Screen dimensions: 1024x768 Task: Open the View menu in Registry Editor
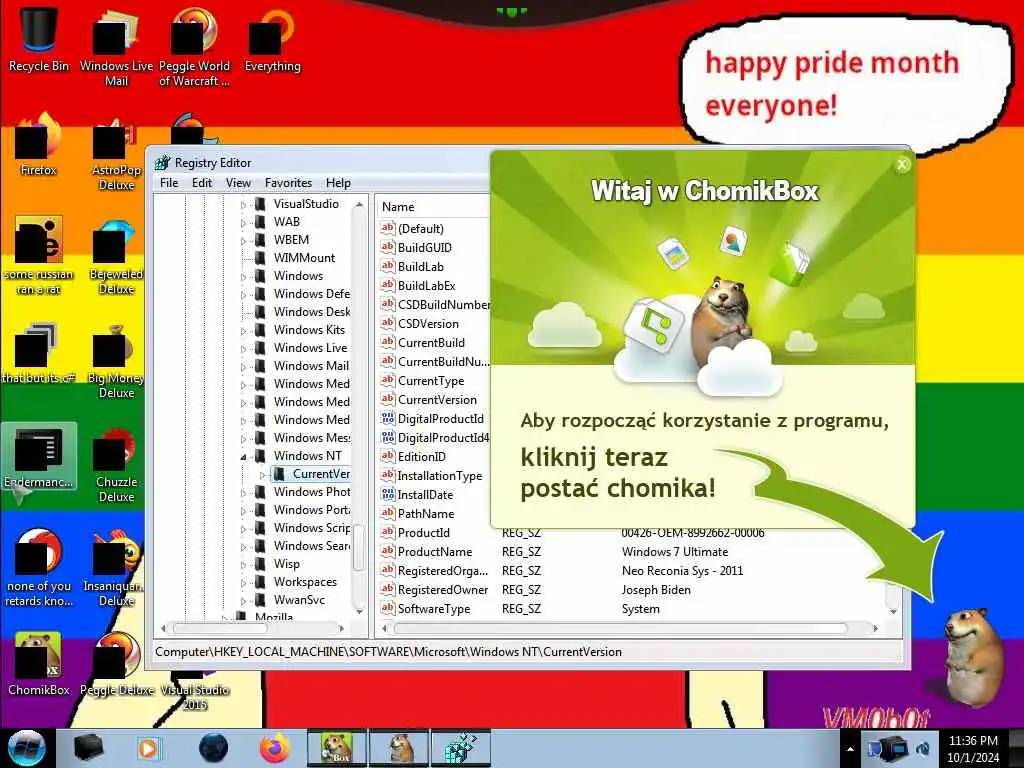point(238,183)
